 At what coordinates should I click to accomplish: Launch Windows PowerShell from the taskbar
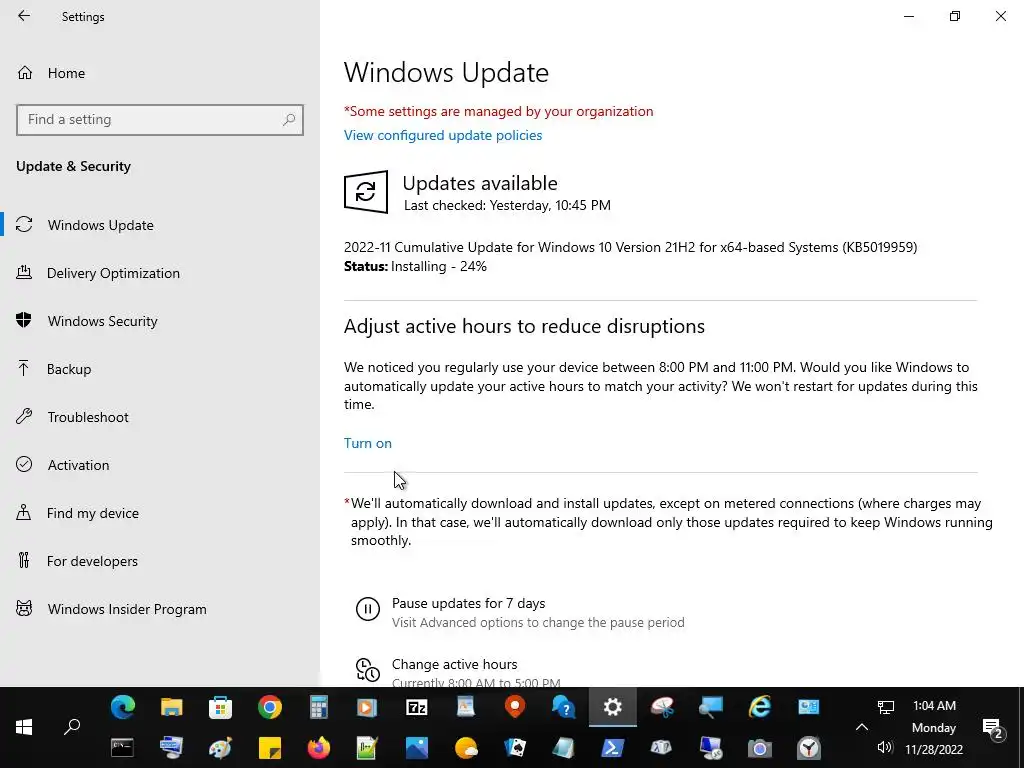(x=613, y=748)
